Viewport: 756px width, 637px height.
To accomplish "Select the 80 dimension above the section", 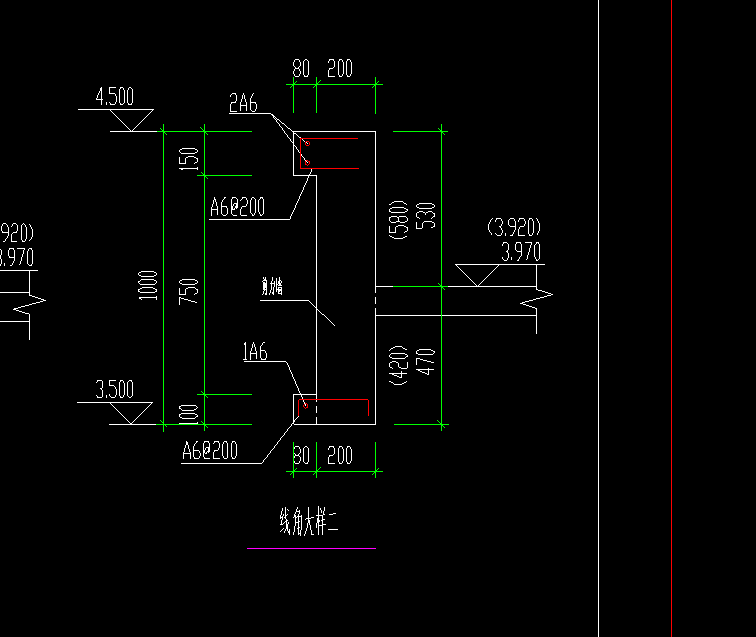I will click(x=301, y=68).
